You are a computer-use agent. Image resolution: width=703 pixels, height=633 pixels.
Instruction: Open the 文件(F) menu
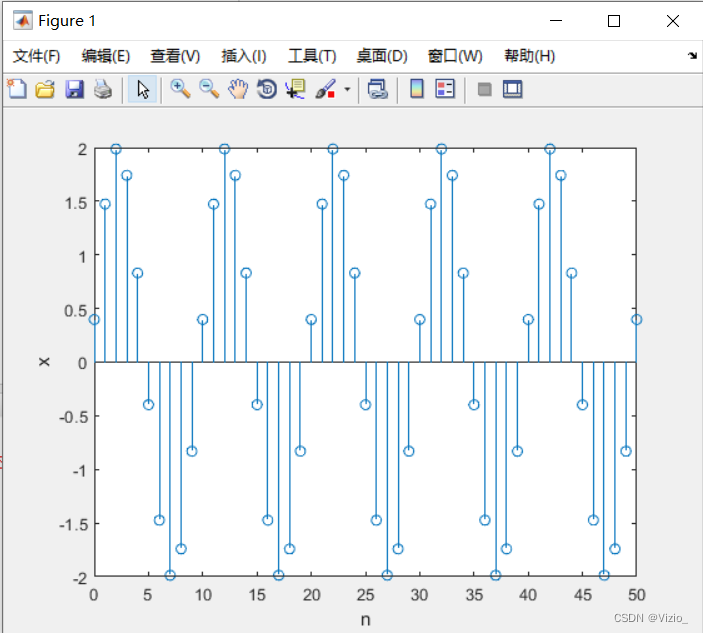(x=36, y=56)
